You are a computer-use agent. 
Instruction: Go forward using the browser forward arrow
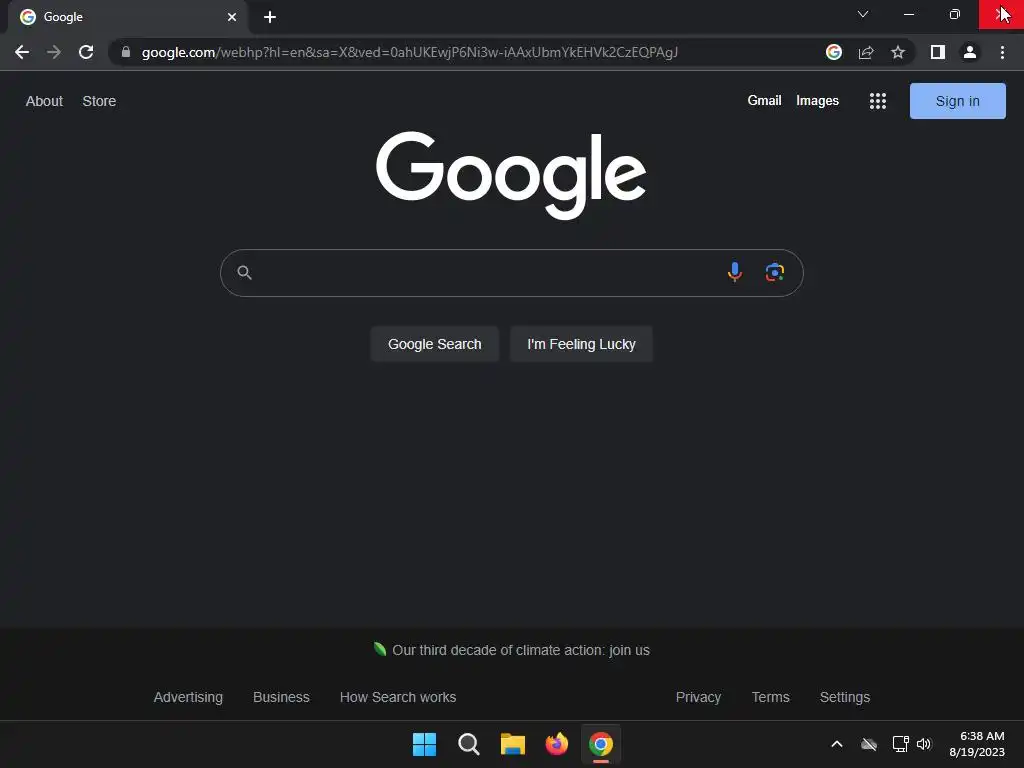54,52
